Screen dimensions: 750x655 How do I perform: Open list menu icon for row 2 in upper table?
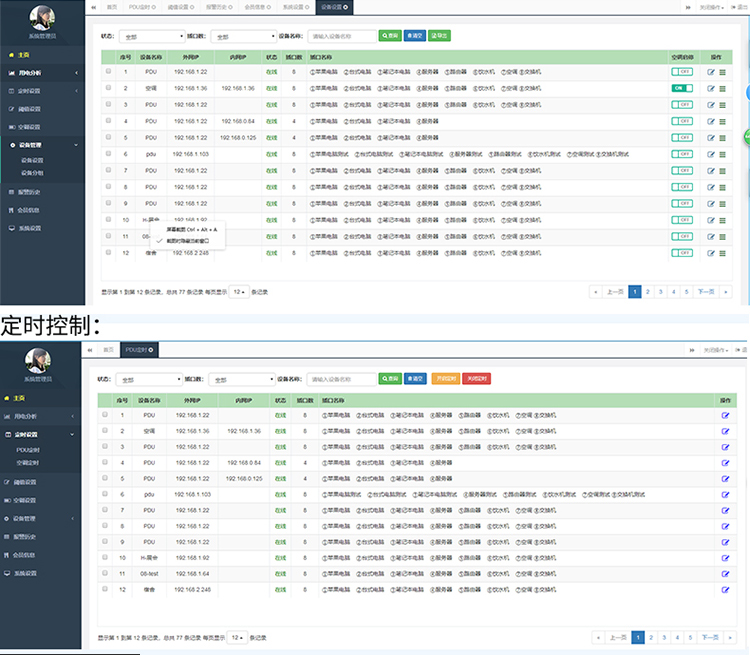[x=722, y=88]
